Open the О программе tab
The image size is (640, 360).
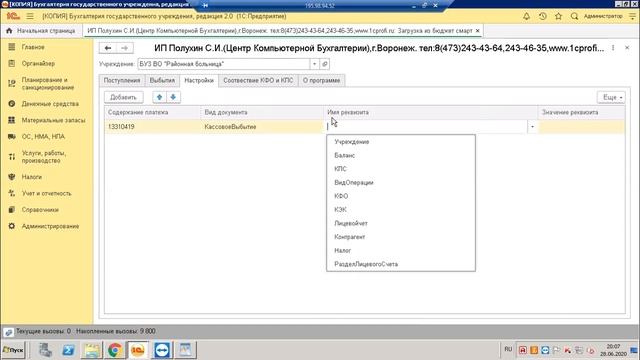[x=322, y=80]
